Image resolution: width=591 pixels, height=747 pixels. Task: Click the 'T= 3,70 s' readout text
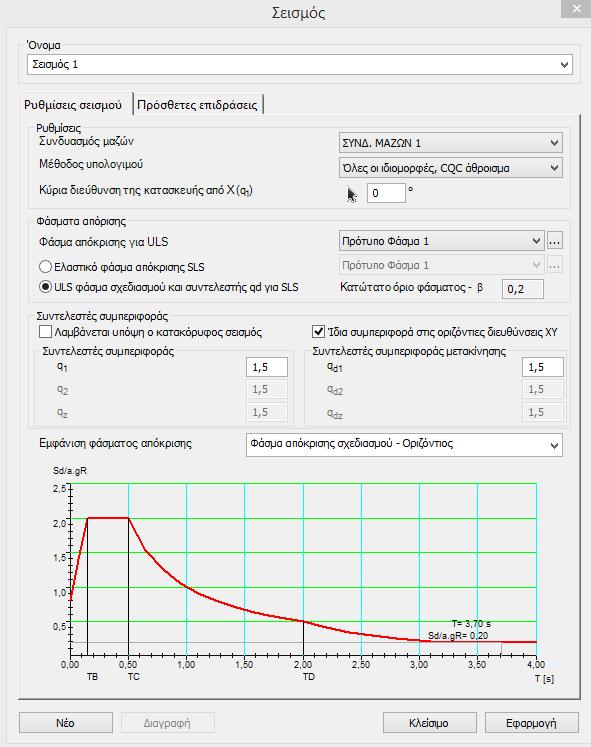[x=471, y=623]
